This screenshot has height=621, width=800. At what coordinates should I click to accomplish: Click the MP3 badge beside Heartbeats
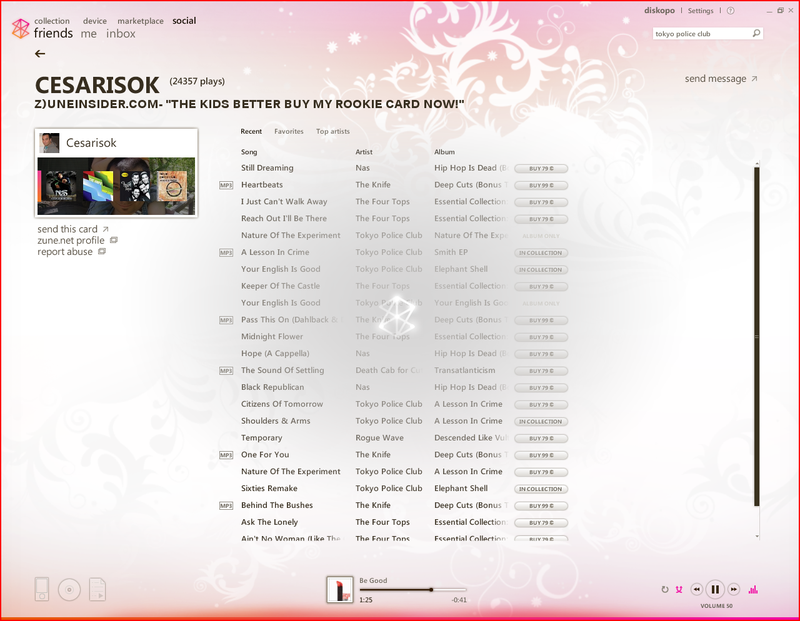[x=226, y=185]
